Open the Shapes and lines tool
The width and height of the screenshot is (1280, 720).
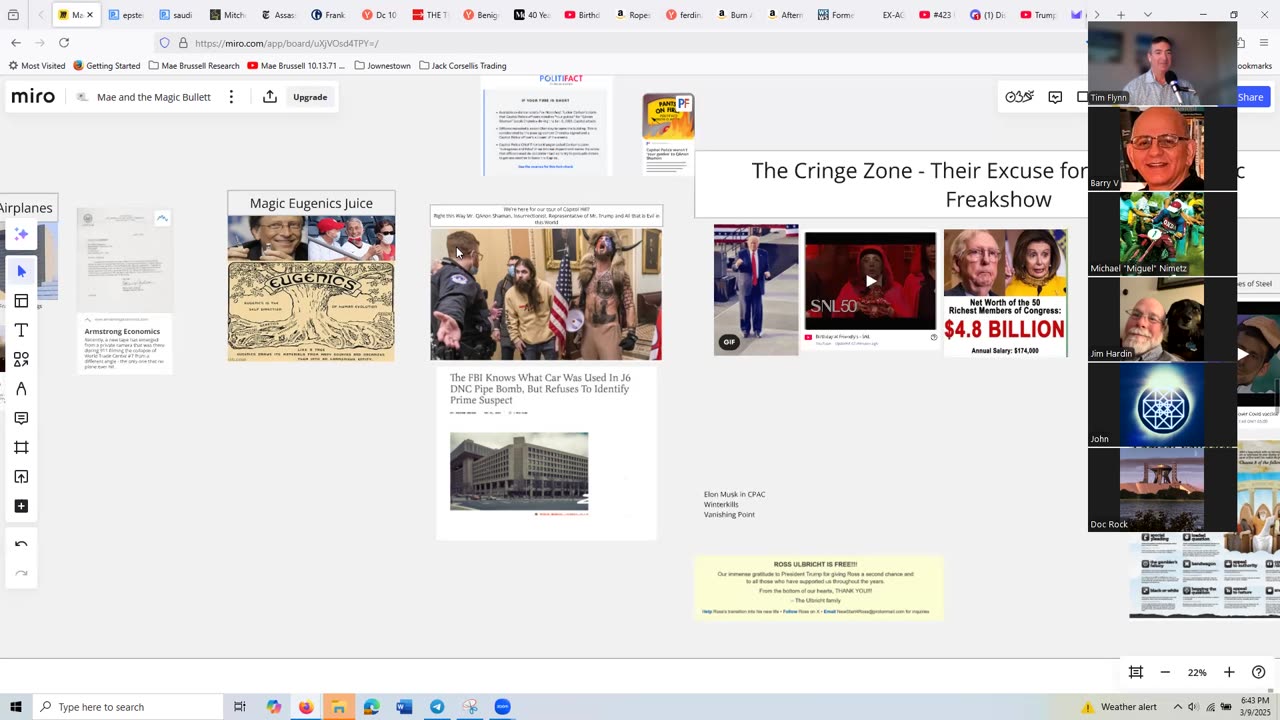click(x=21, y=359)
